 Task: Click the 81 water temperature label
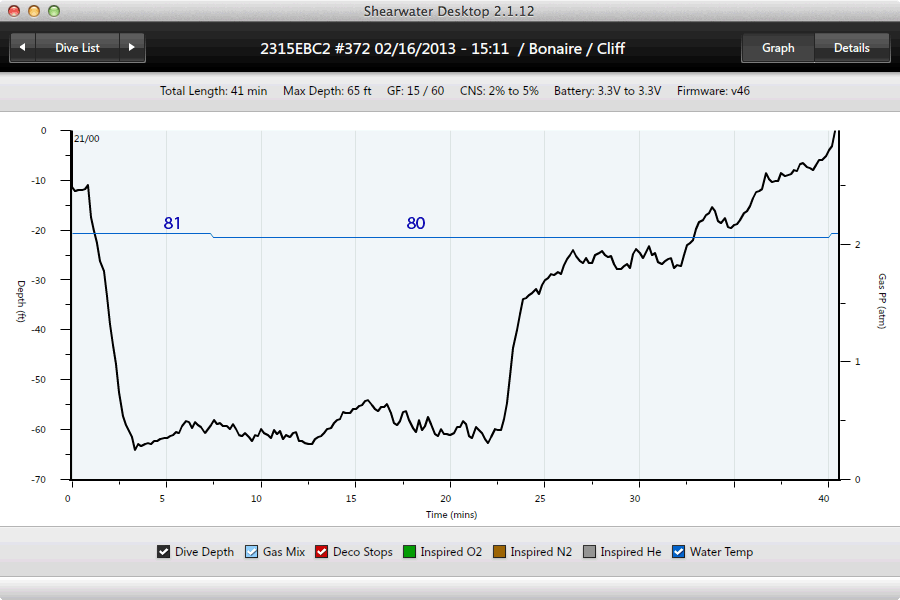(172, 223)
